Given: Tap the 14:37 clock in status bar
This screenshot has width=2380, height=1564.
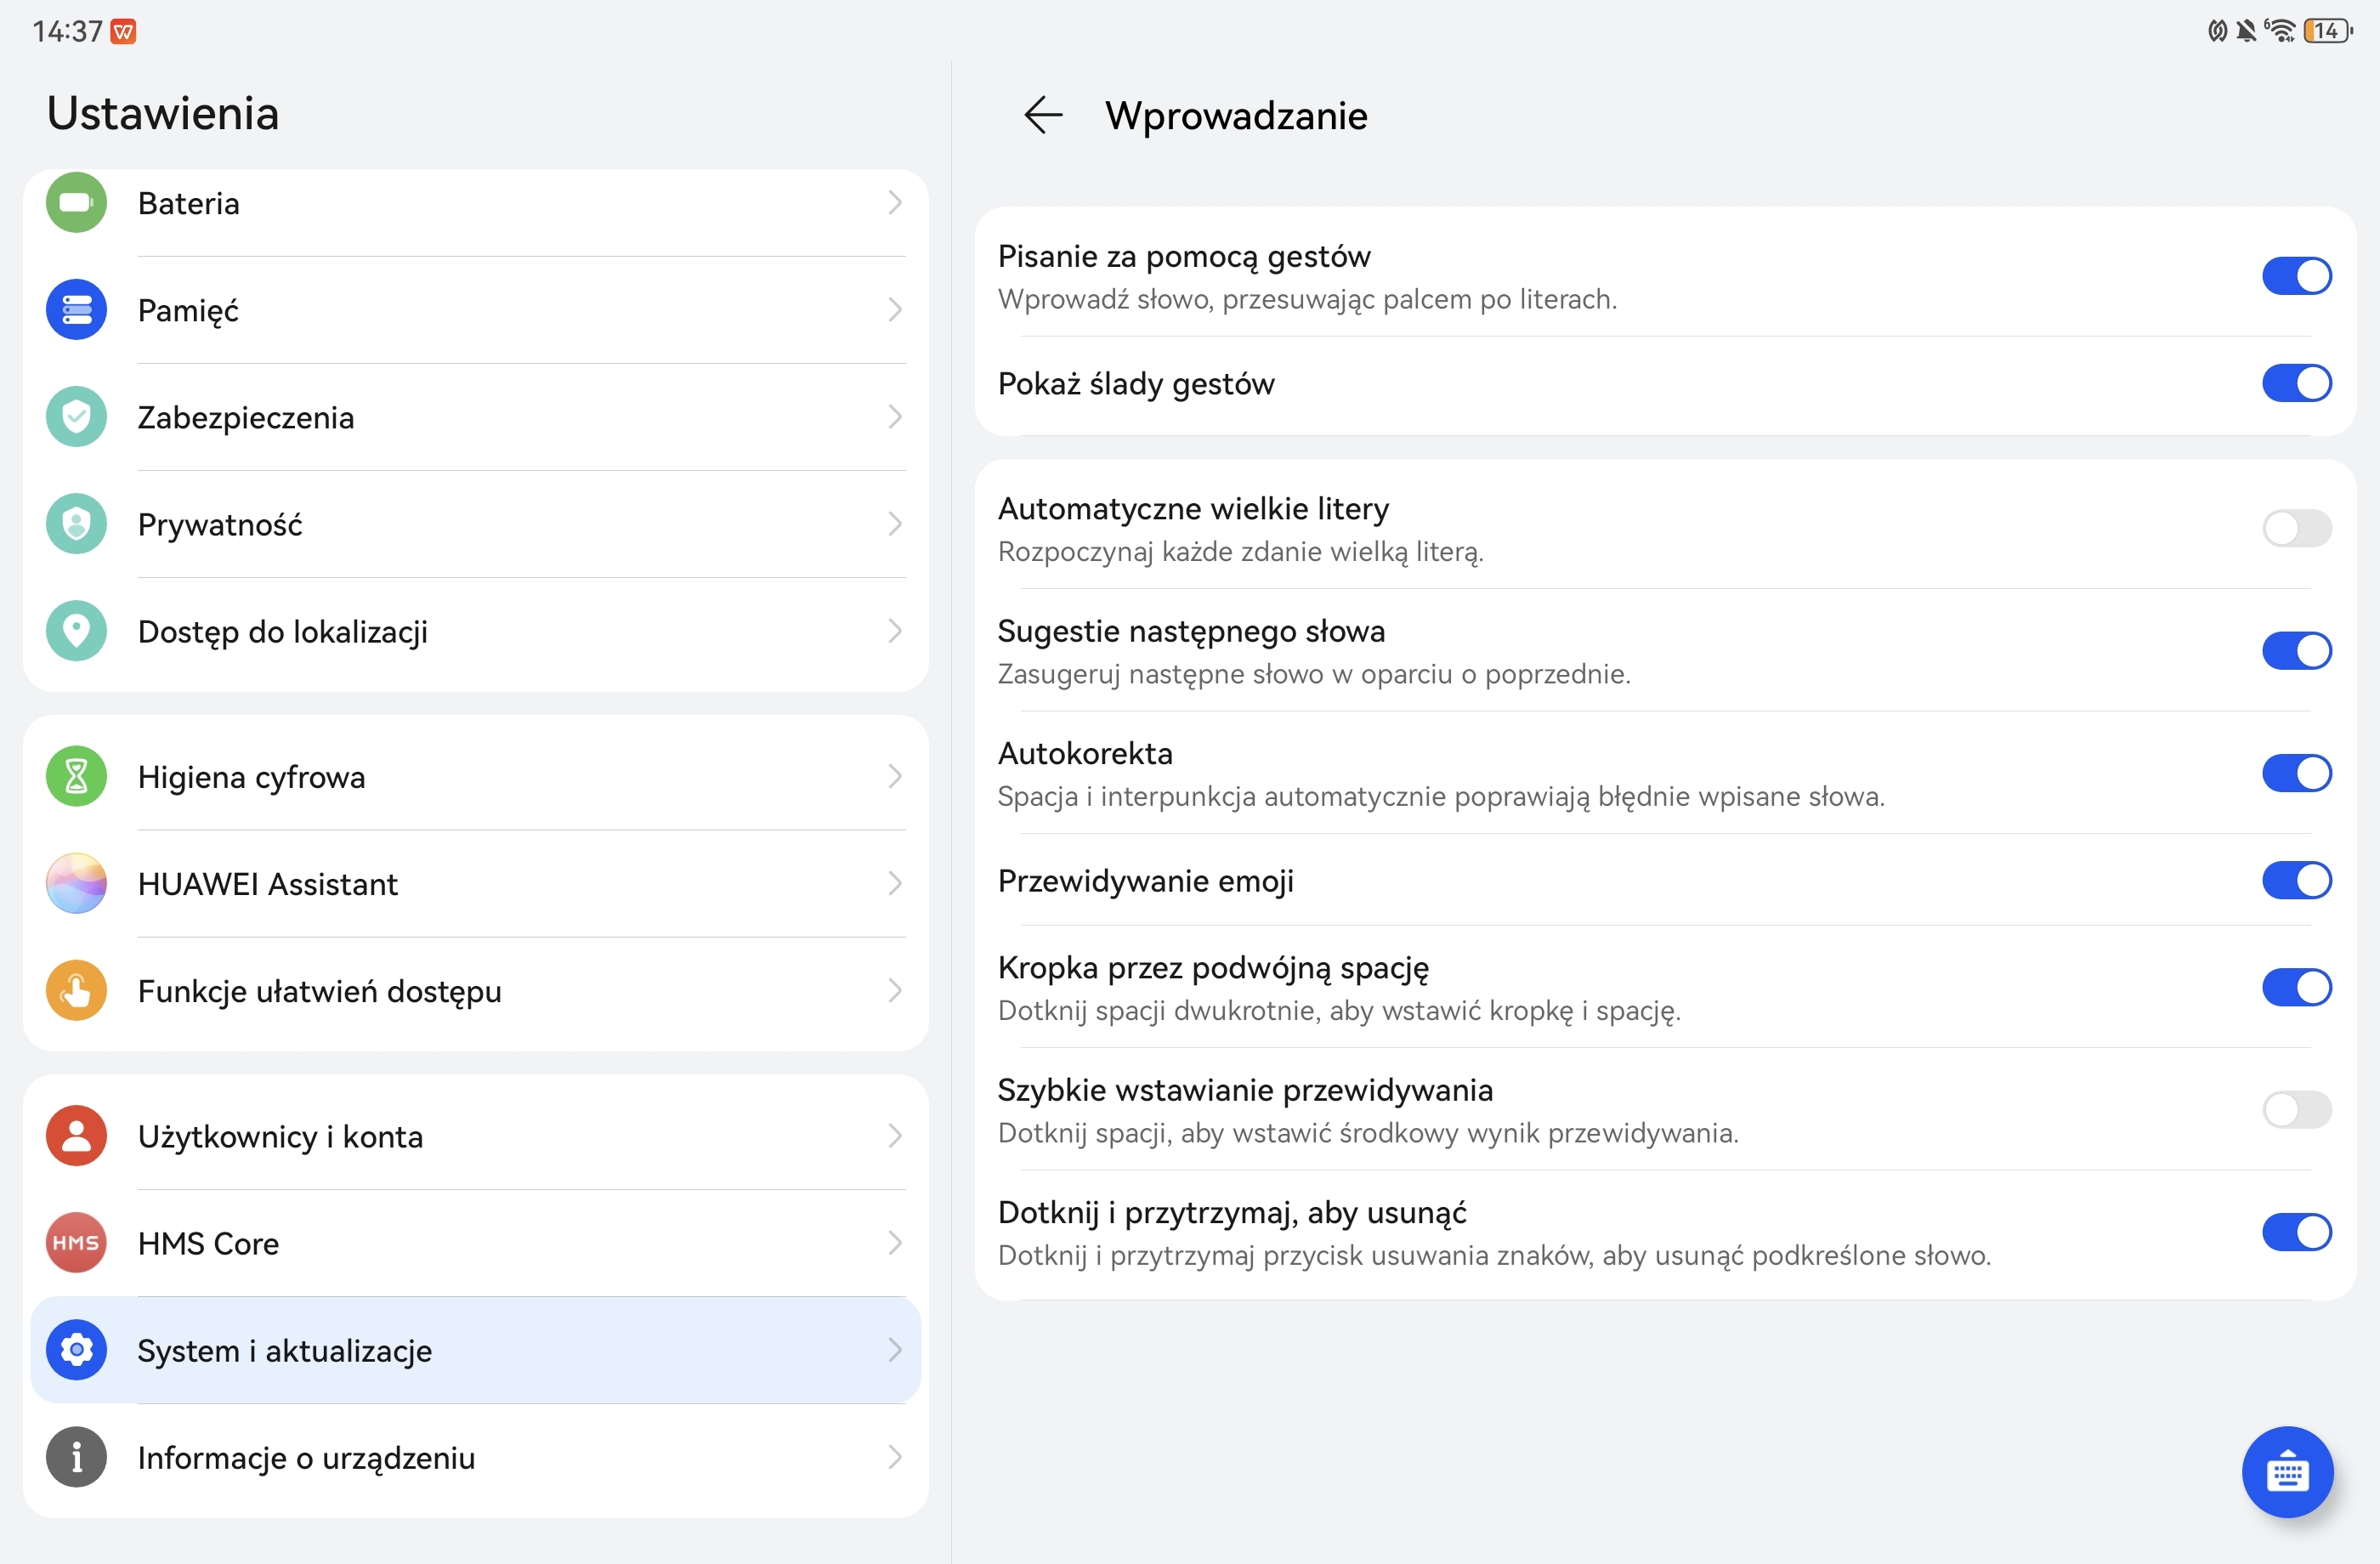Looking at the screenshot, I should click(67, 32).
